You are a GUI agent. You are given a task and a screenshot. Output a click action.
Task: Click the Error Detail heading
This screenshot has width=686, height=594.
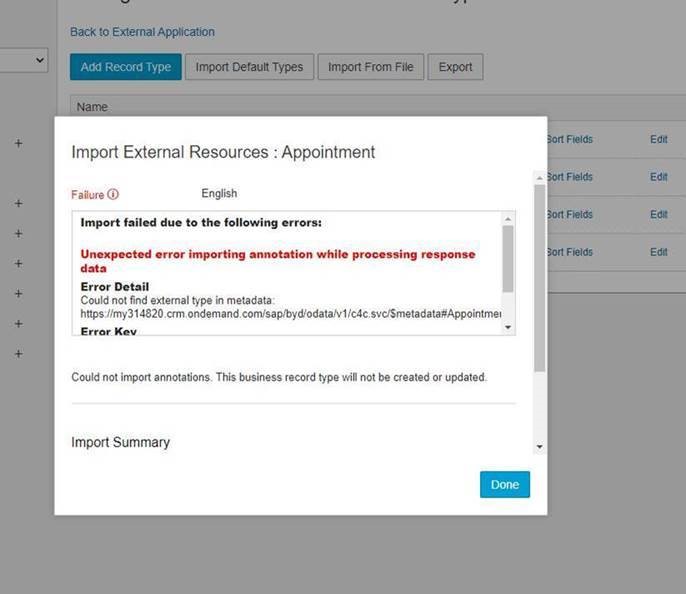115,287
